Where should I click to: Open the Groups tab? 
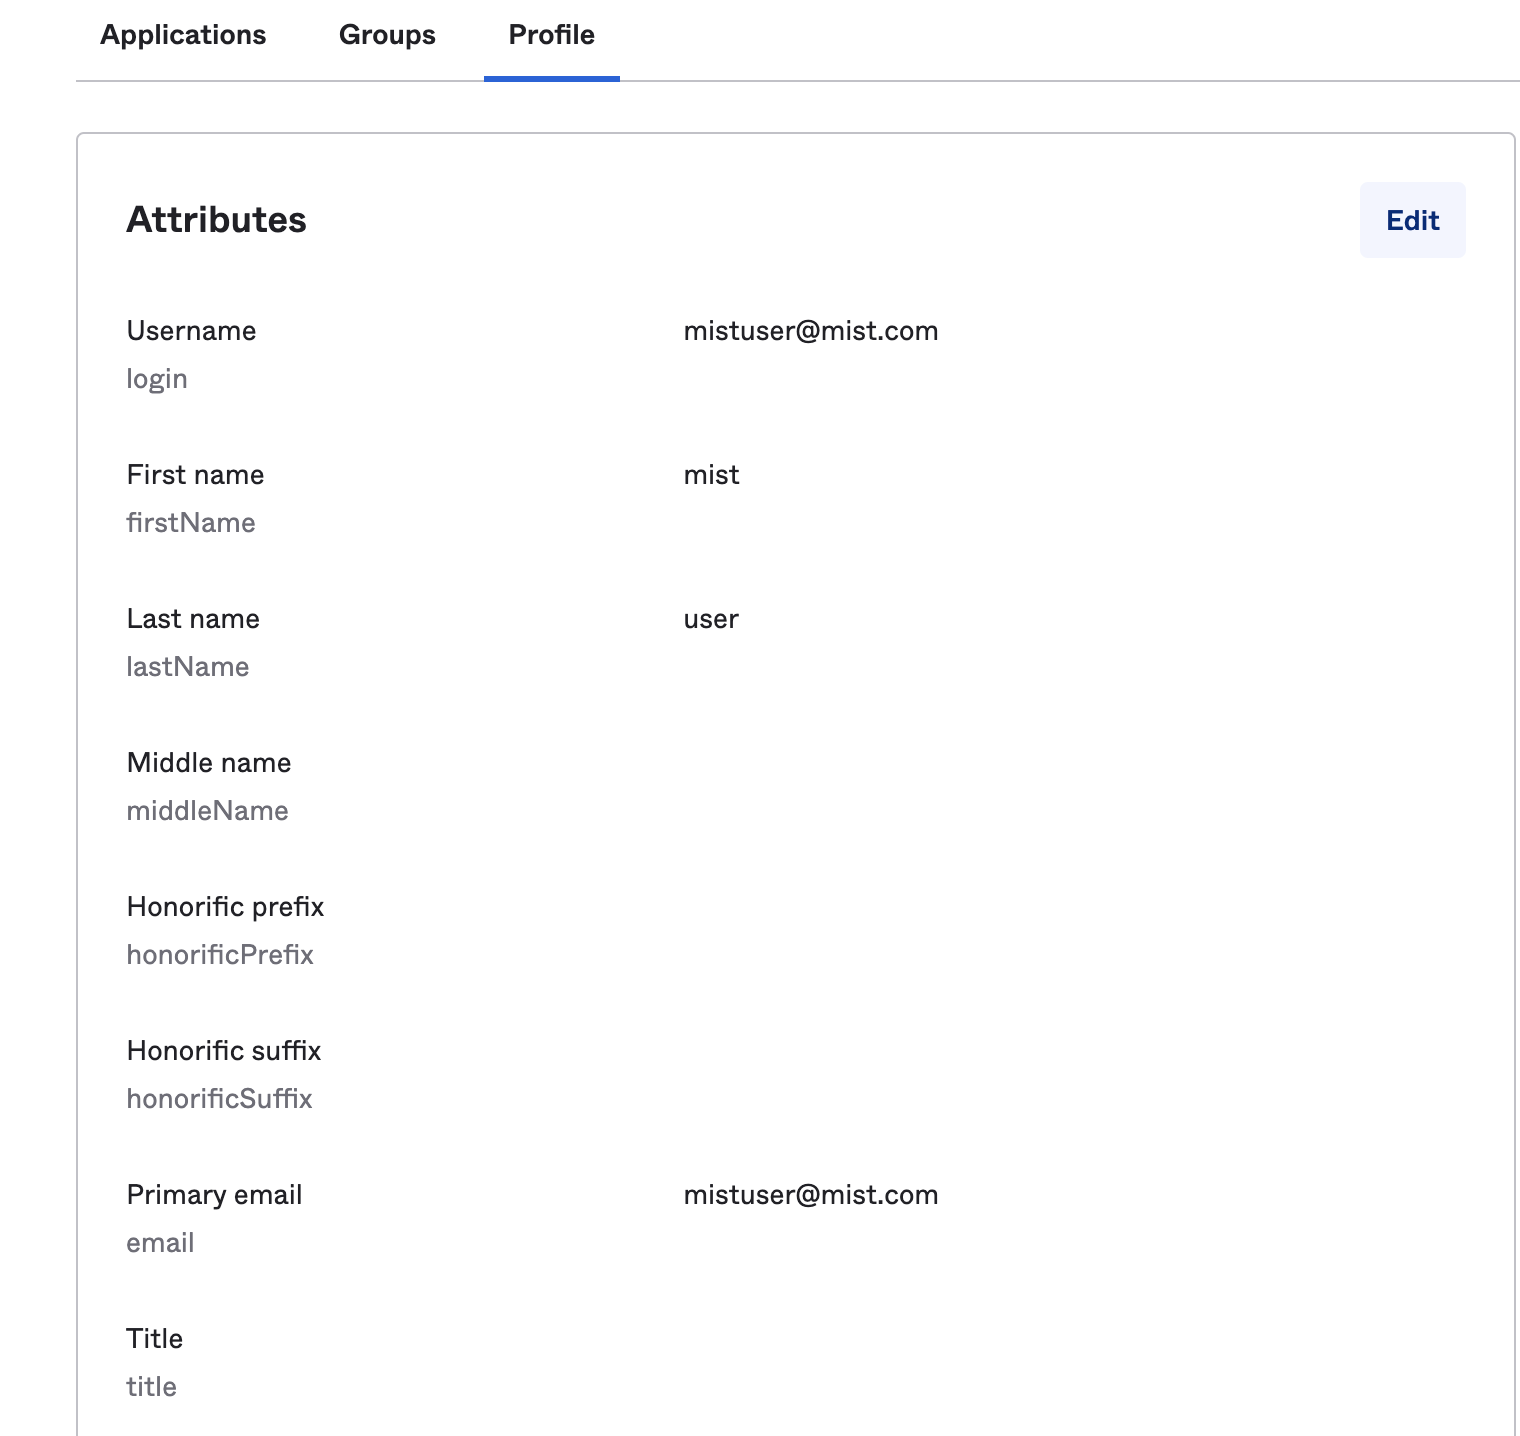coord(387,35)
